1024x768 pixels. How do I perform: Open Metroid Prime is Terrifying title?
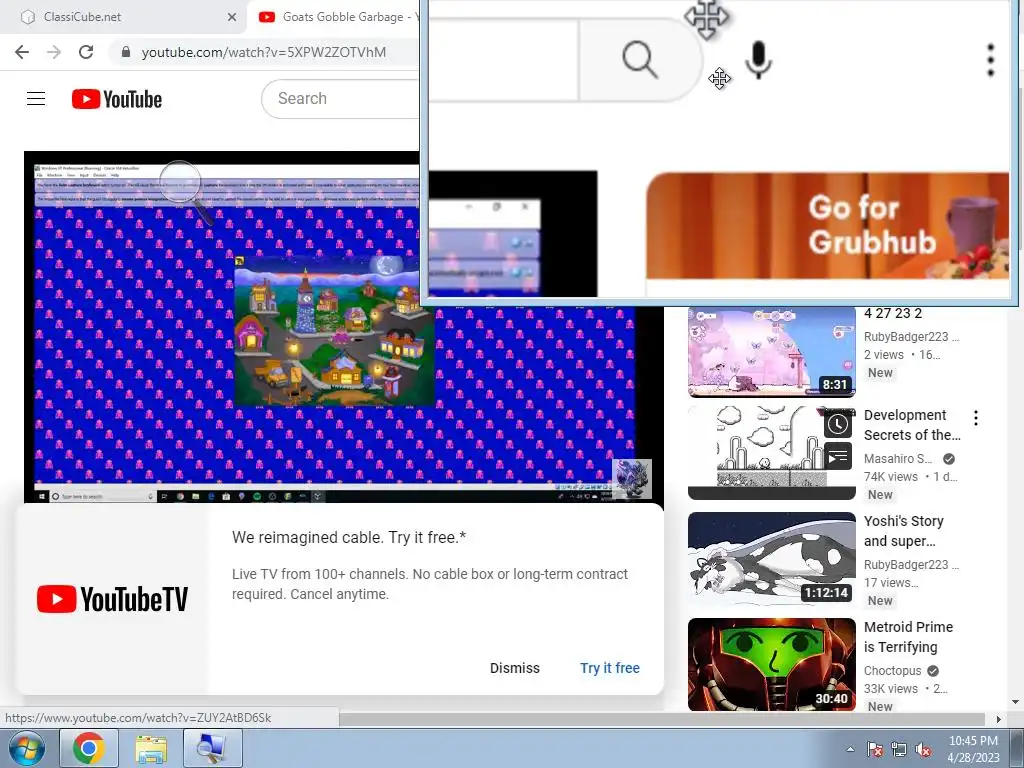click(908, 637)
